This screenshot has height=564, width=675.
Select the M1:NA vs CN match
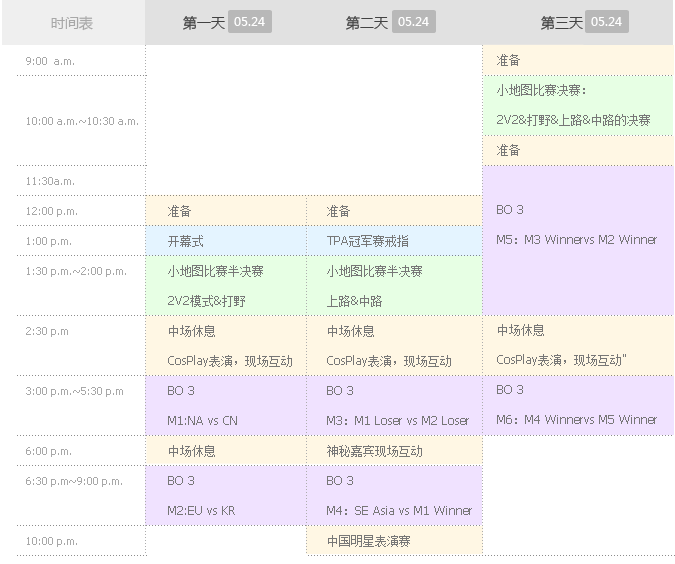(x=203, y=420)
